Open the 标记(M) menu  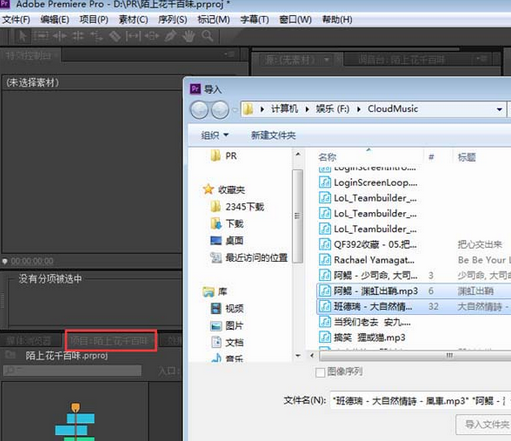214,19
